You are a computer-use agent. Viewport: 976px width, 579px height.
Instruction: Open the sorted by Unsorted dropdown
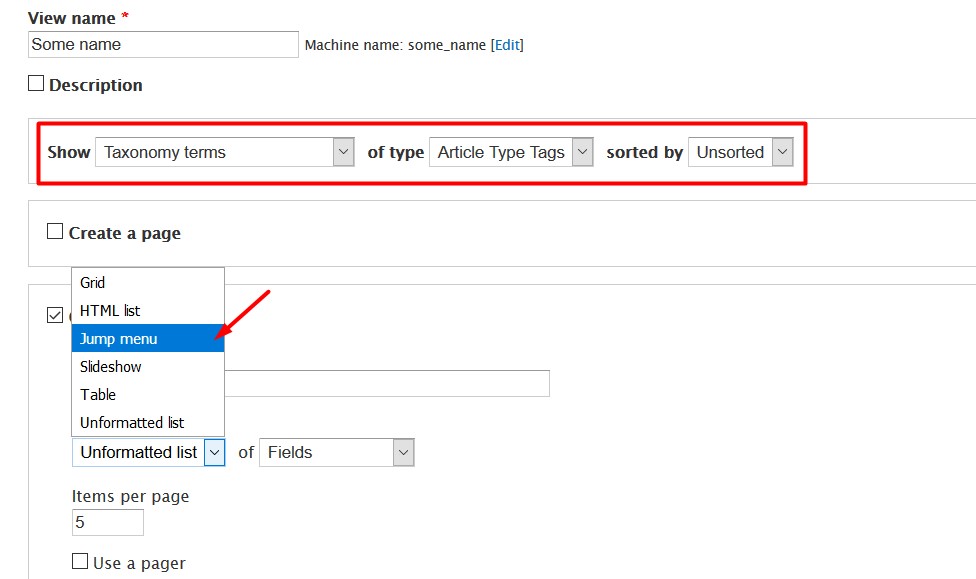(x=741, y=152)
